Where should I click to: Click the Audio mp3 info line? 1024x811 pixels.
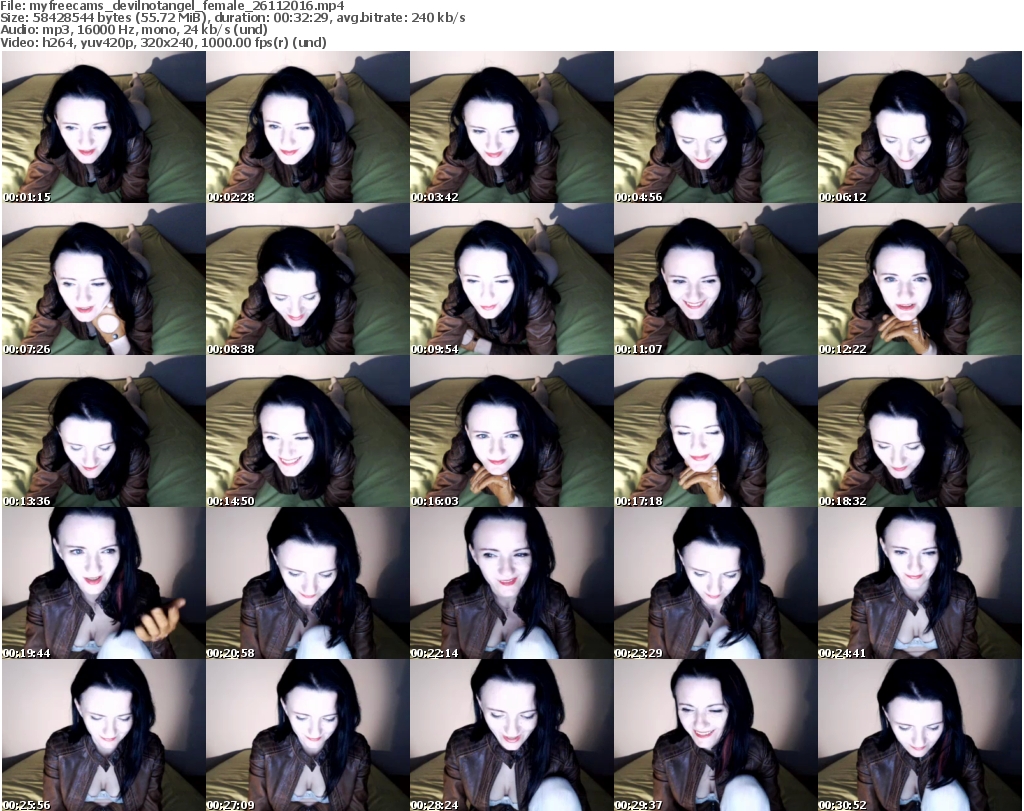click(x=134, y=30)
